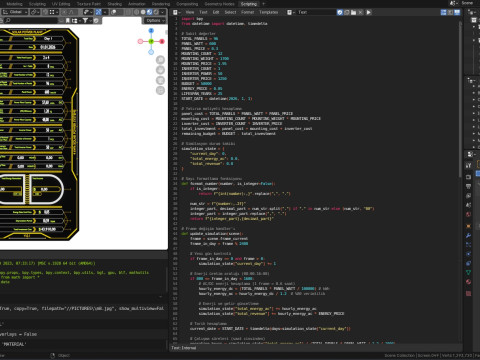Add a new workspace with plus button
Image resolution: width=480 pixels, height=360 pixels.
pyautogui.click(x=264, y=4)
